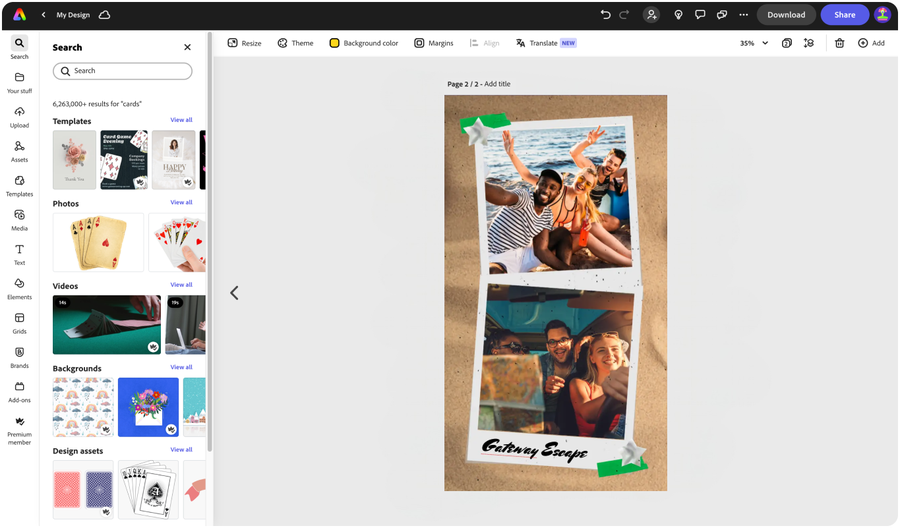
Task: Click the Search input field
Action: [x=122, y=71]
